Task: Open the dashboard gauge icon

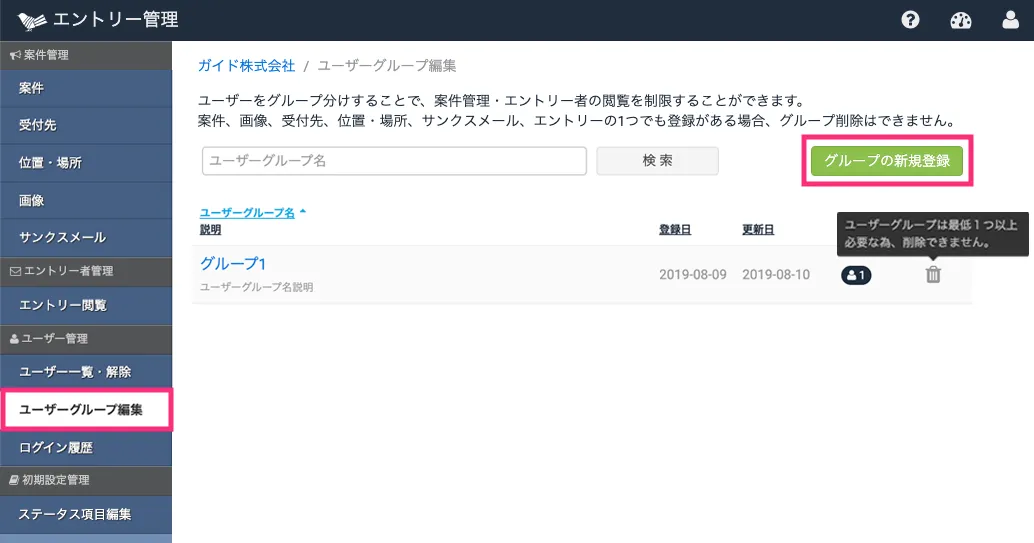Action: click(961, 20)
